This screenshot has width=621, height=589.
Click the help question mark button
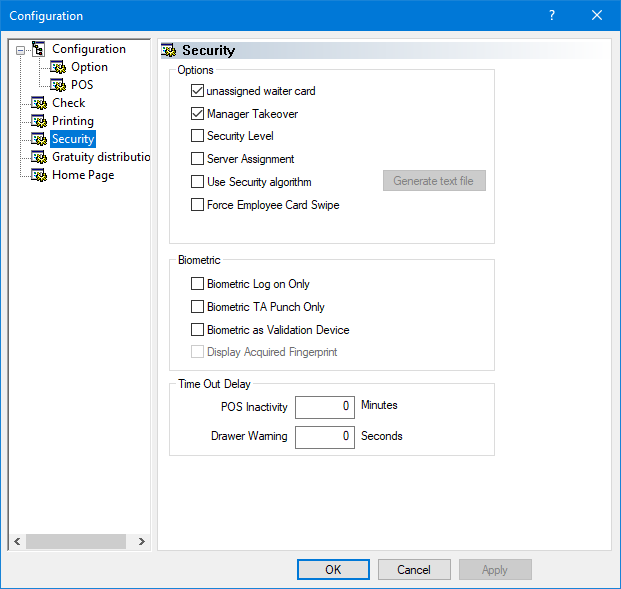[x=552, y=15]
